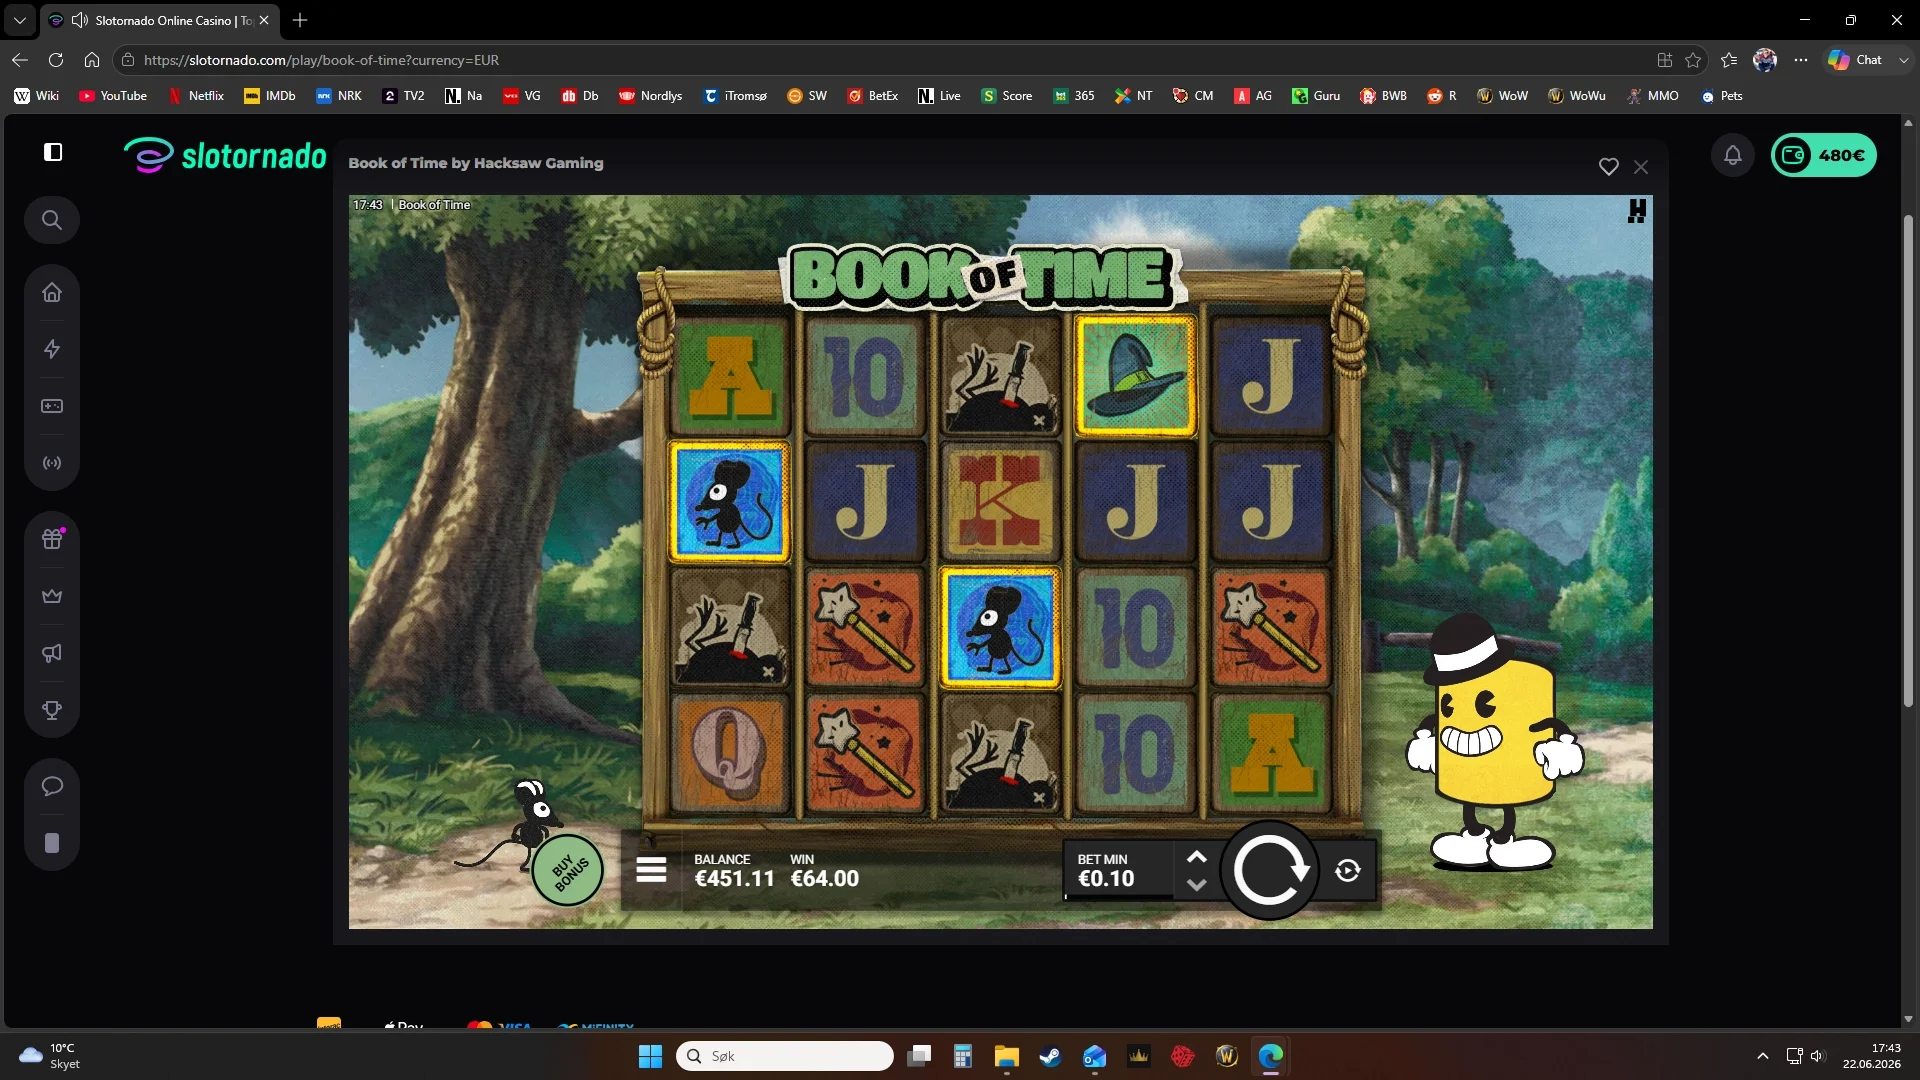1920x1080 pixels.
Task: Open the notifications bell
Action: point(1733,155)
